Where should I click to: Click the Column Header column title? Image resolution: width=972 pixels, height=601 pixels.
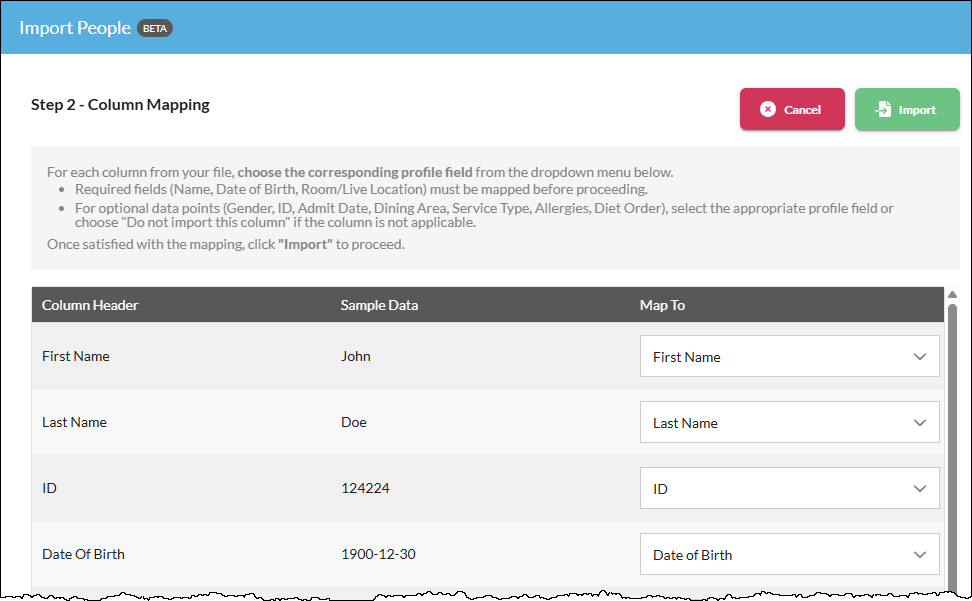90,305
